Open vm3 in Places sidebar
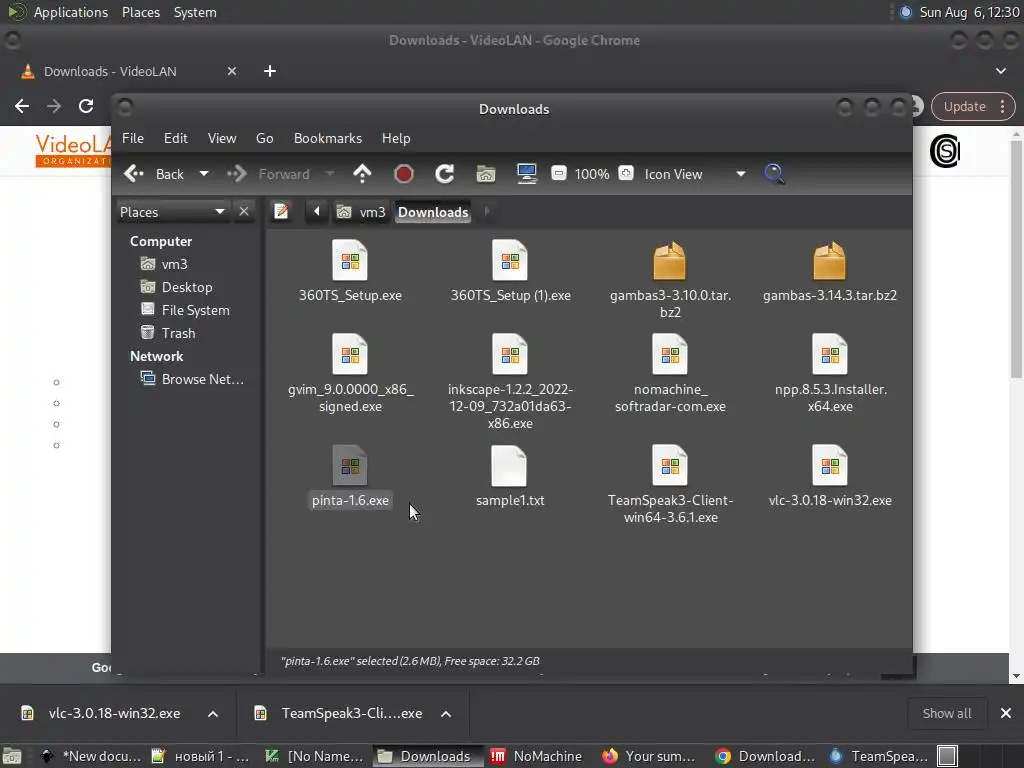 pos(174,264)
